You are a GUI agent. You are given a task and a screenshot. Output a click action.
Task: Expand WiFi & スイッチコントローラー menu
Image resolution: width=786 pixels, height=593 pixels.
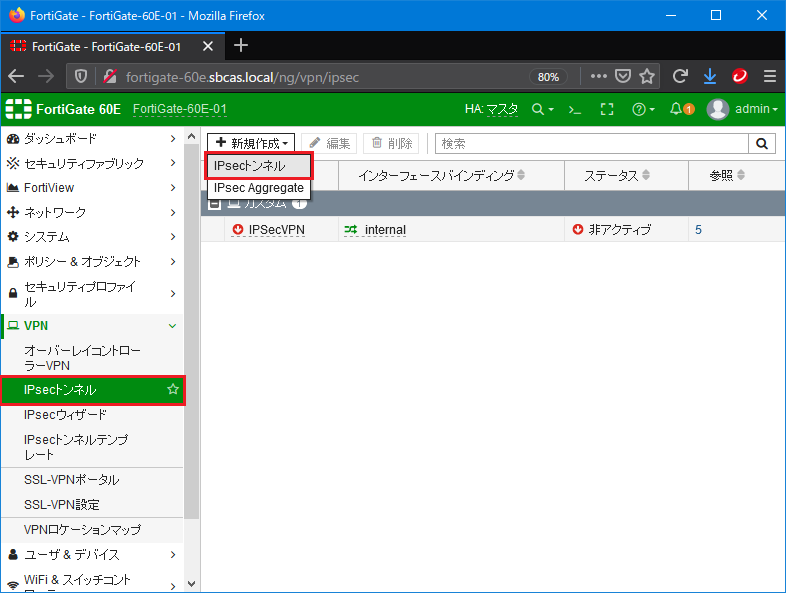(x=92, y=580)
